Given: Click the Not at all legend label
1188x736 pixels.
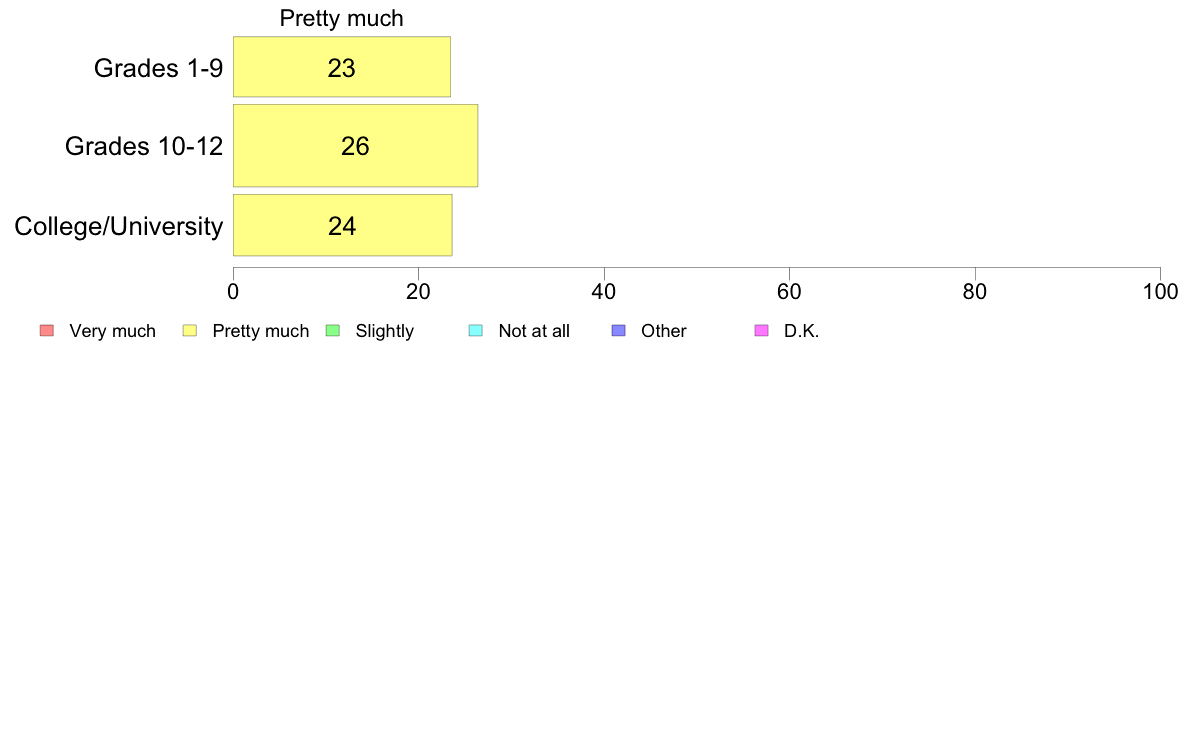Looking at the screenshot, I should (534, 331).
